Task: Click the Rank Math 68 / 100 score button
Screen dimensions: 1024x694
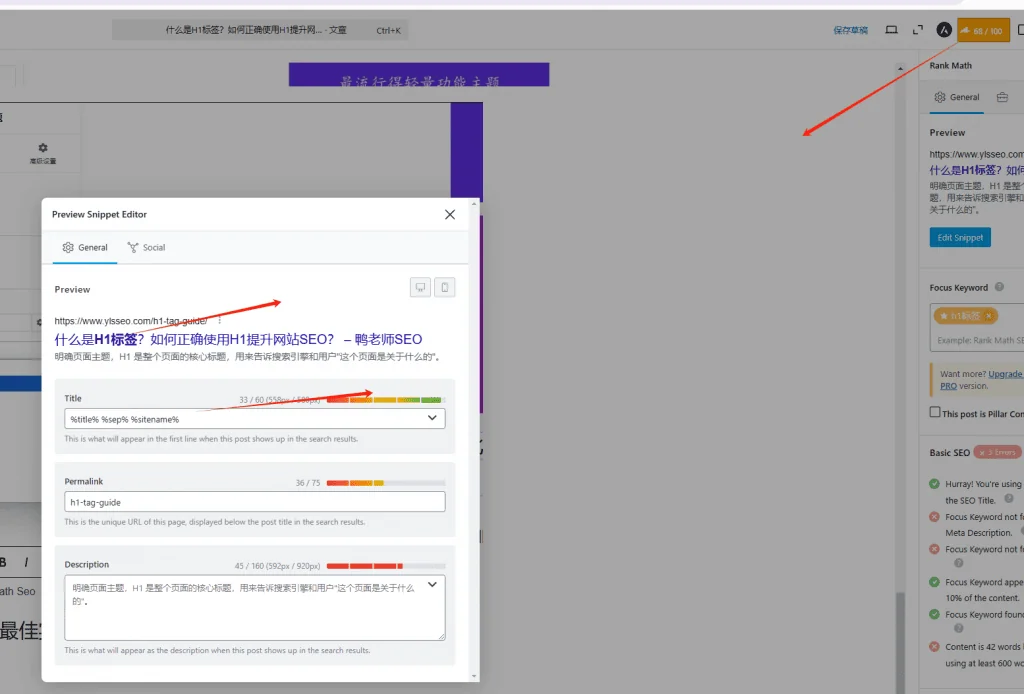Action: pos(983,31)
